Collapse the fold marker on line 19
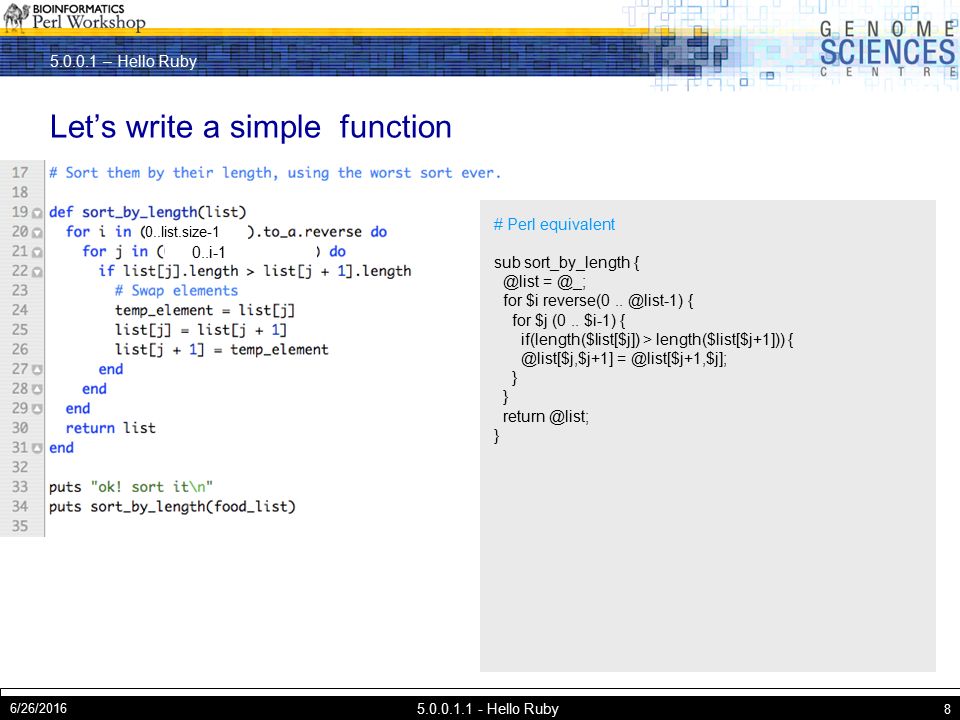Viewport: 960px width, 720px height. tap(37, 213)
